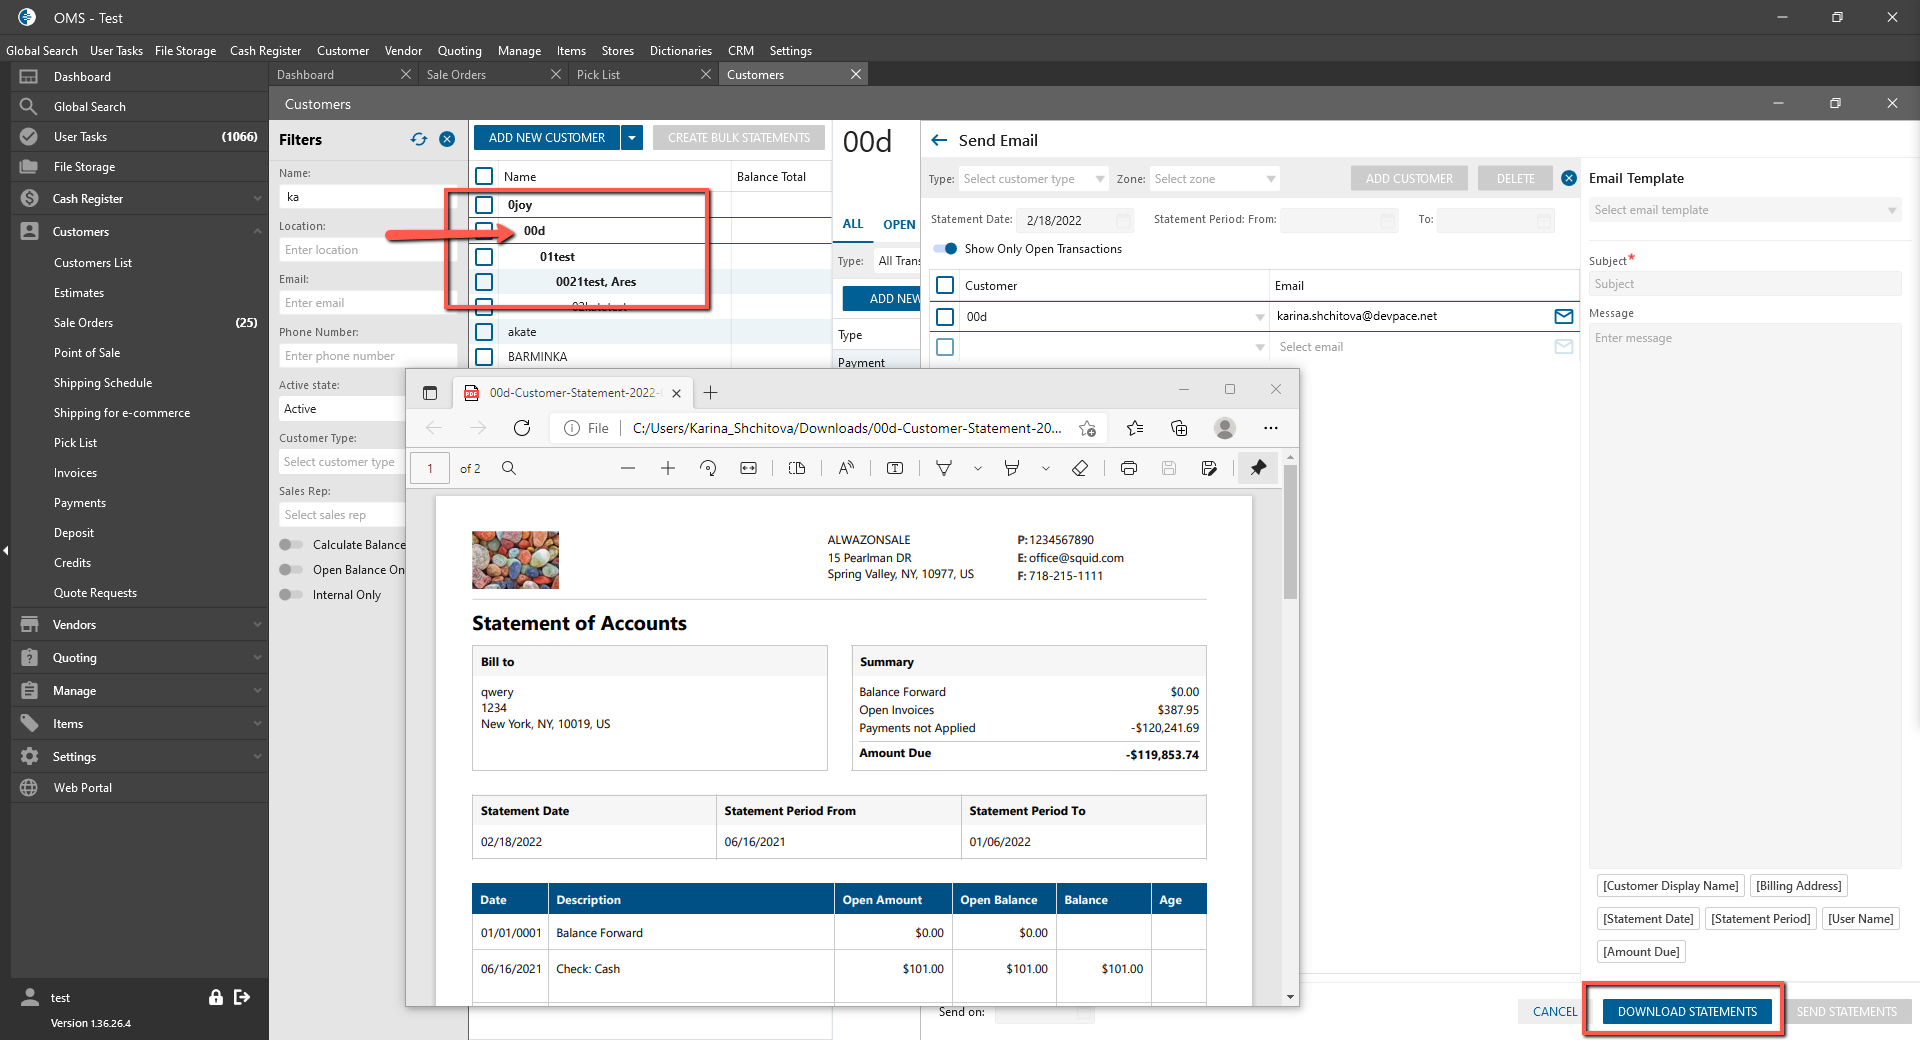This screenshot has width=1920, height=1040.
Task: Tick the select-all checkbox beside Name header
Action: point(484,176)
